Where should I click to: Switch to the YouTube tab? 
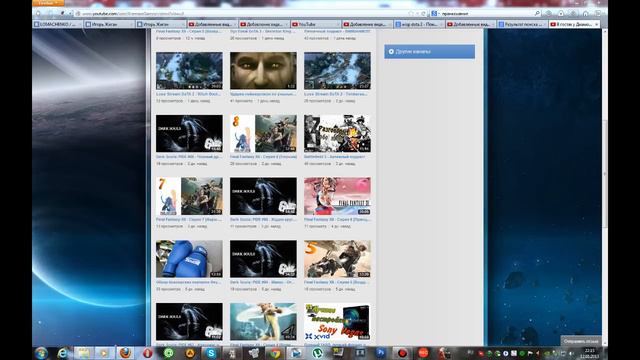pyautogui.click(x=316, y=24)
